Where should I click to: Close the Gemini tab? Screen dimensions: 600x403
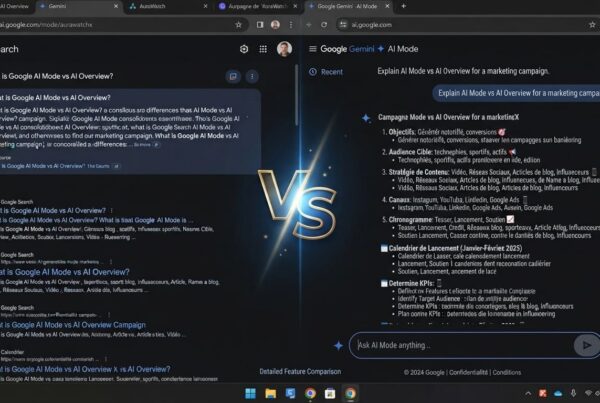coord(116,7)
